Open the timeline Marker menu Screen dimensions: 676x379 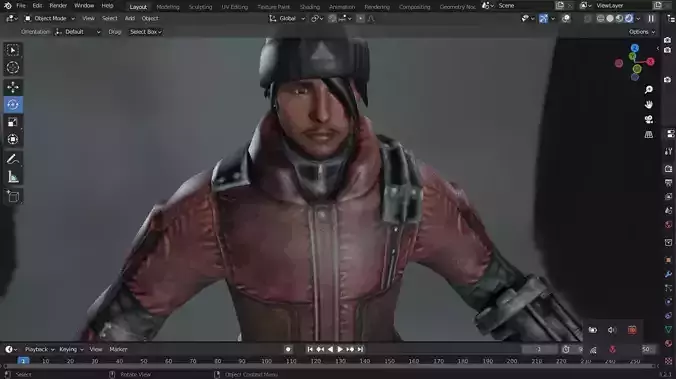118,349
